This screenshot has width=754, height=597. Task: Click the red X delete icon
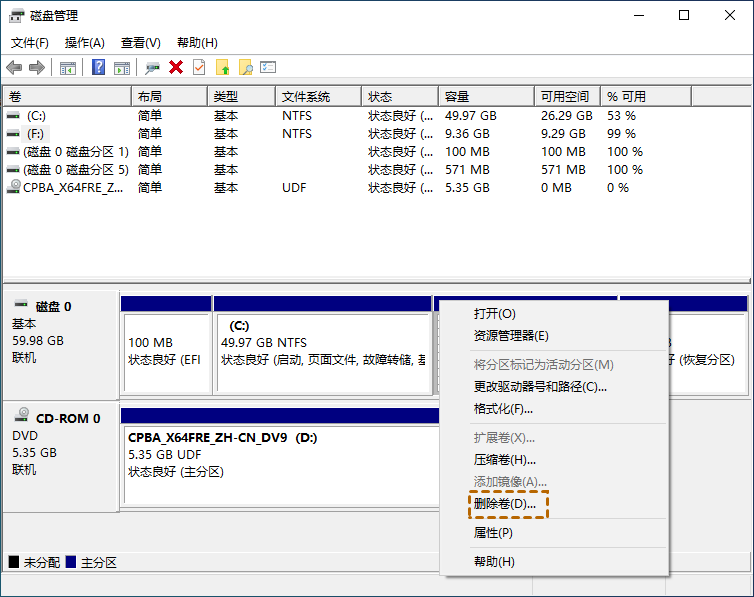coord(176,67)
